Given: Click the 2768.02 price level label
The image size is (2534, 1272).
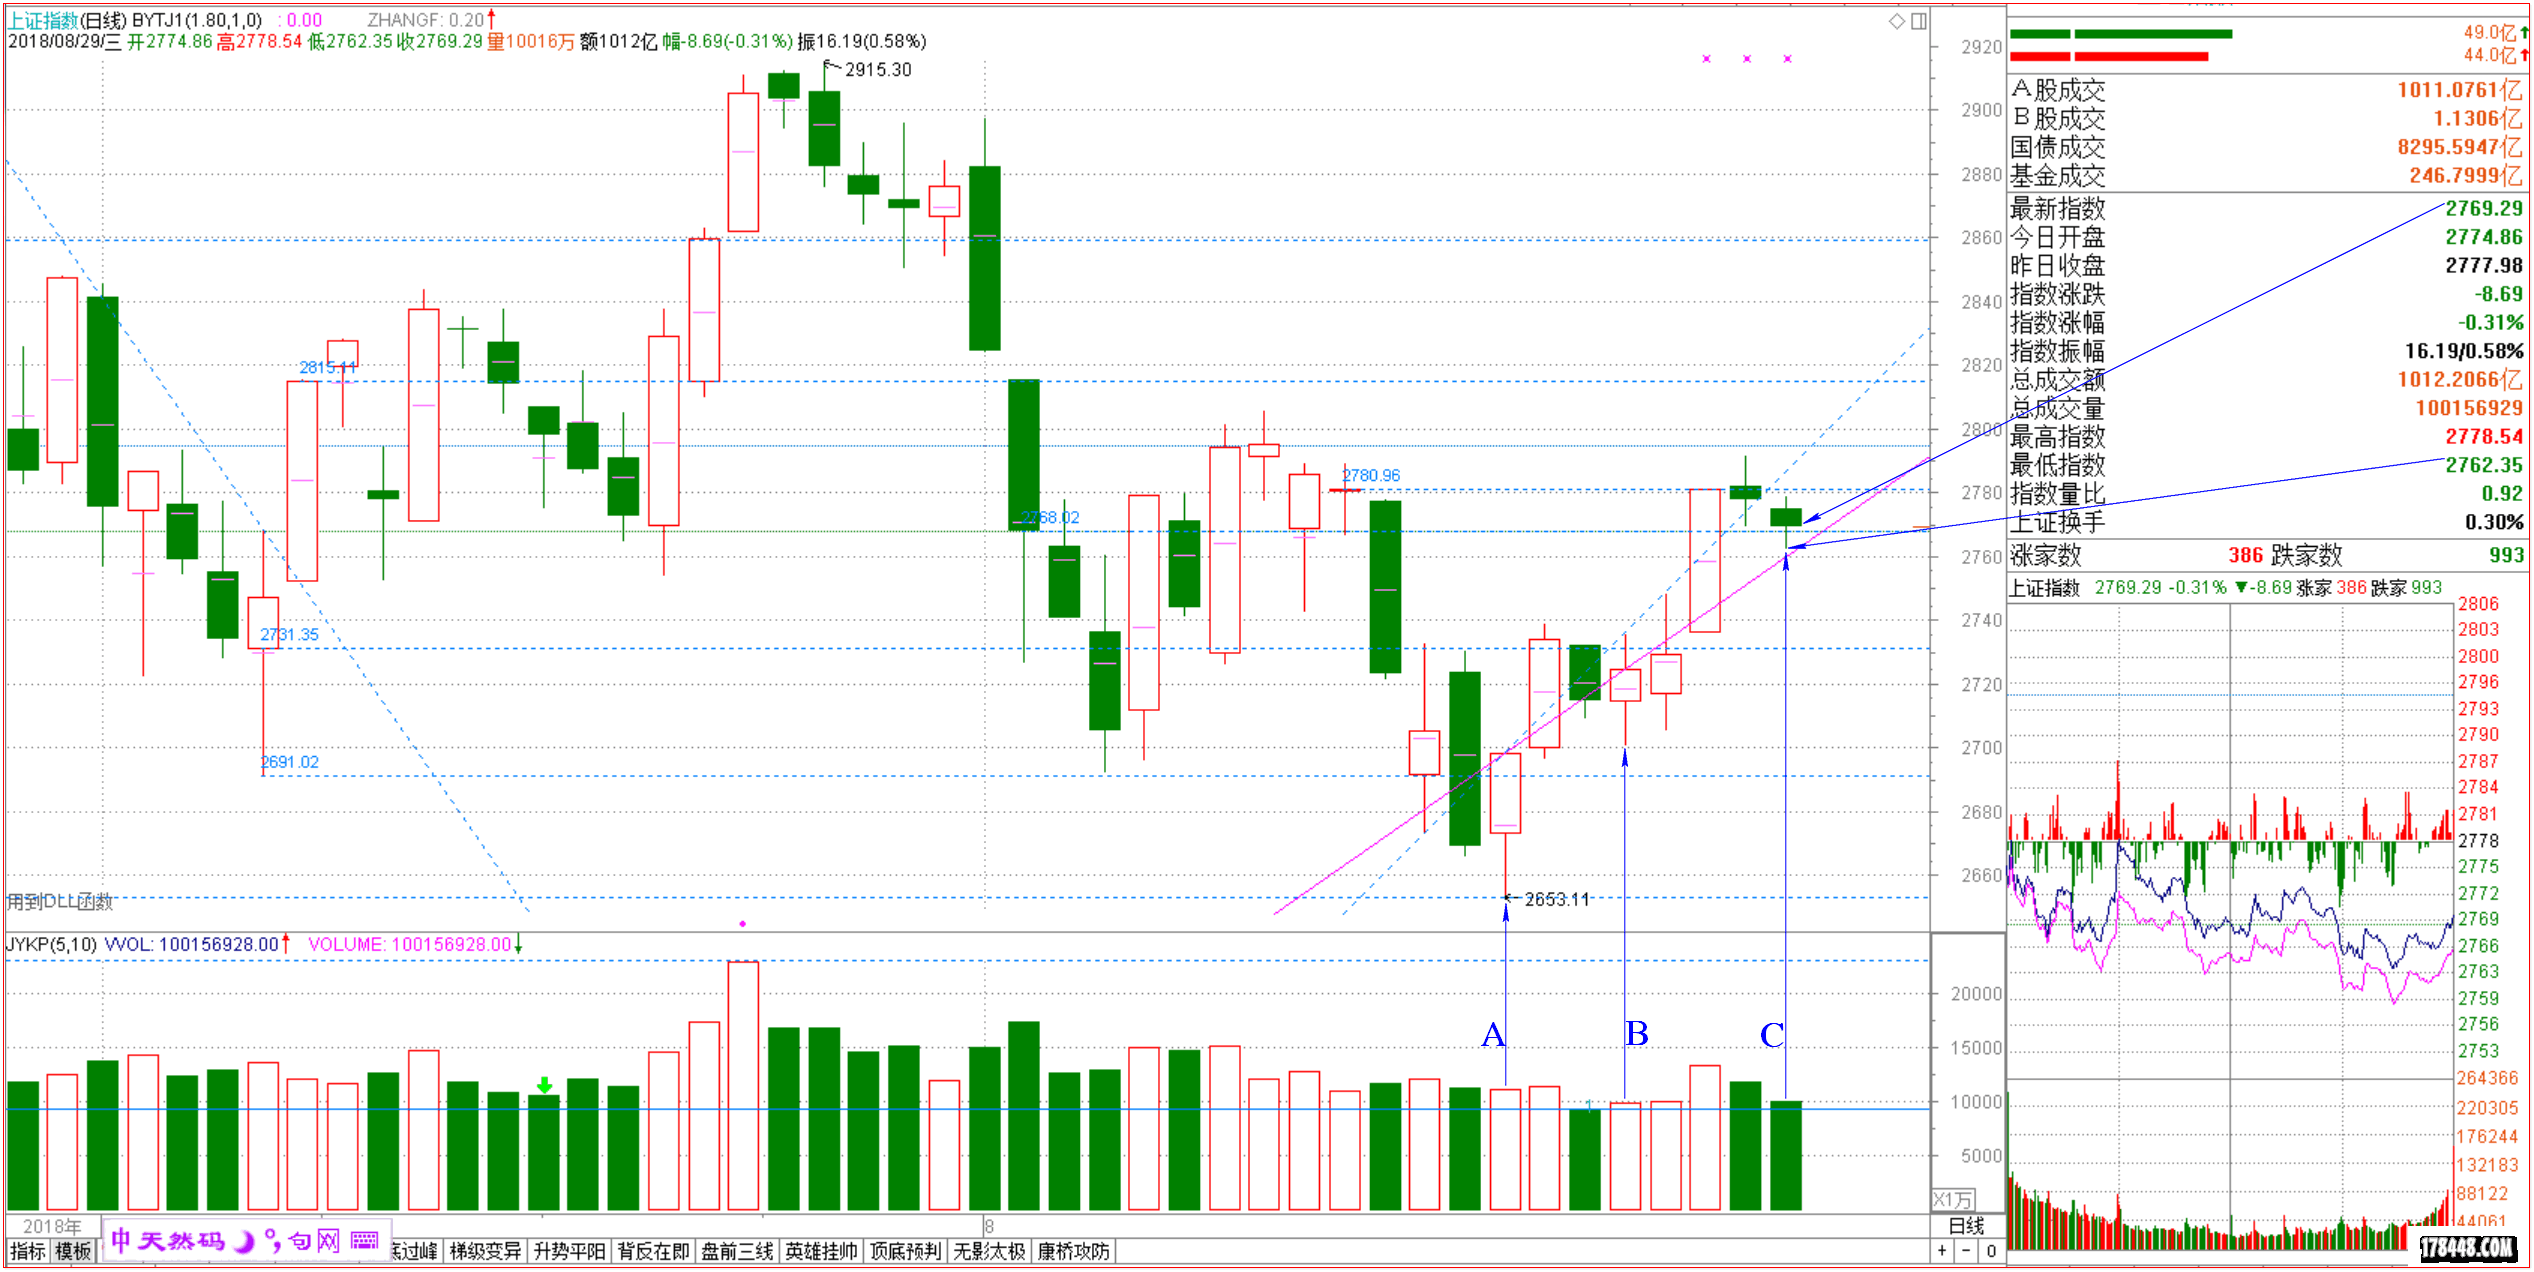Looking at the screenshot, I should point(1049,517).
